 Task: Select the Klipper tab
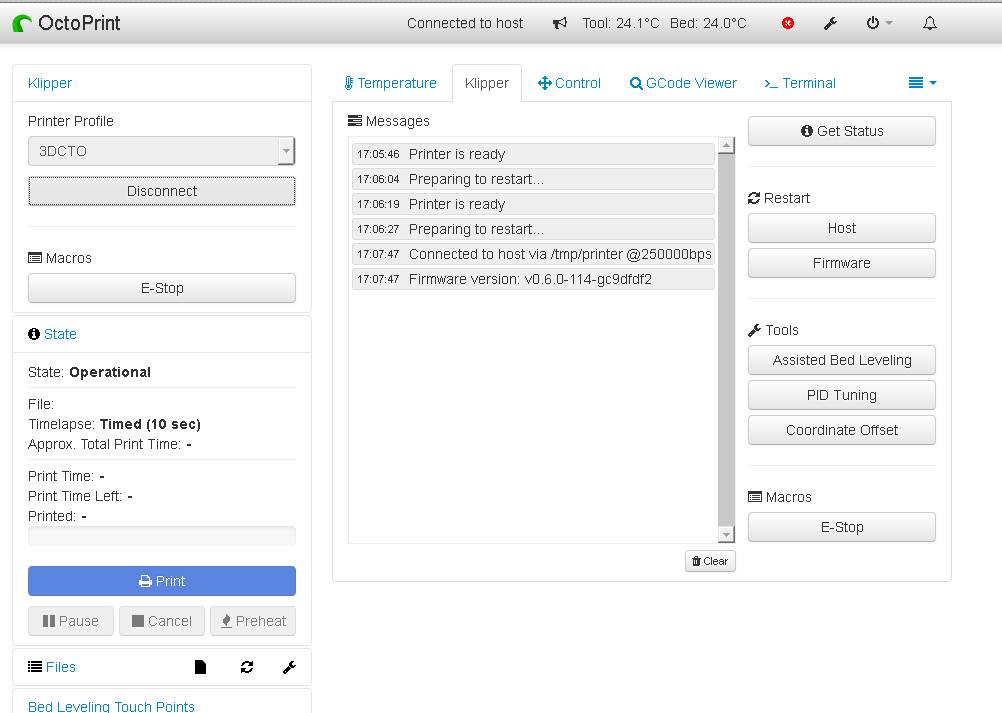[x=487, y=83]
